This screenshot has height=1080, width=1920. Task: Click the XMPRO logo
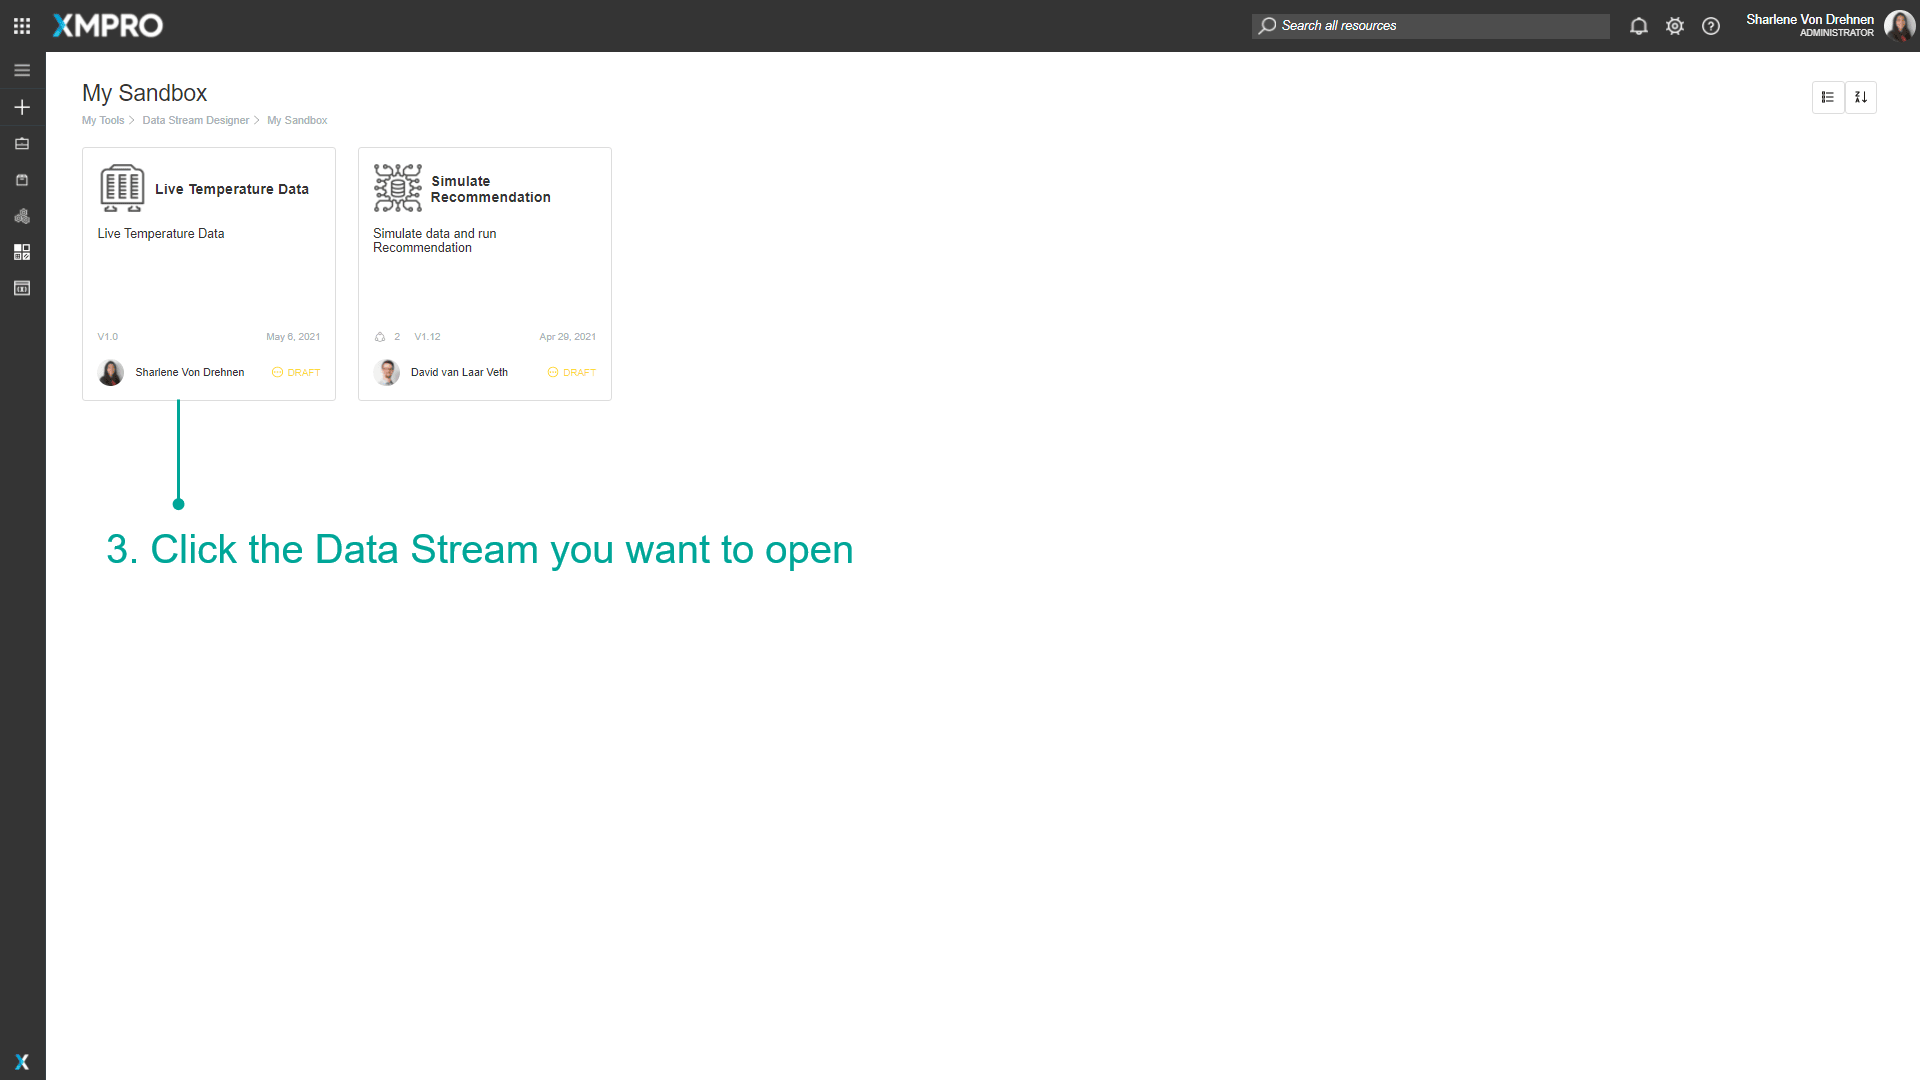click(x=106, y=25)
